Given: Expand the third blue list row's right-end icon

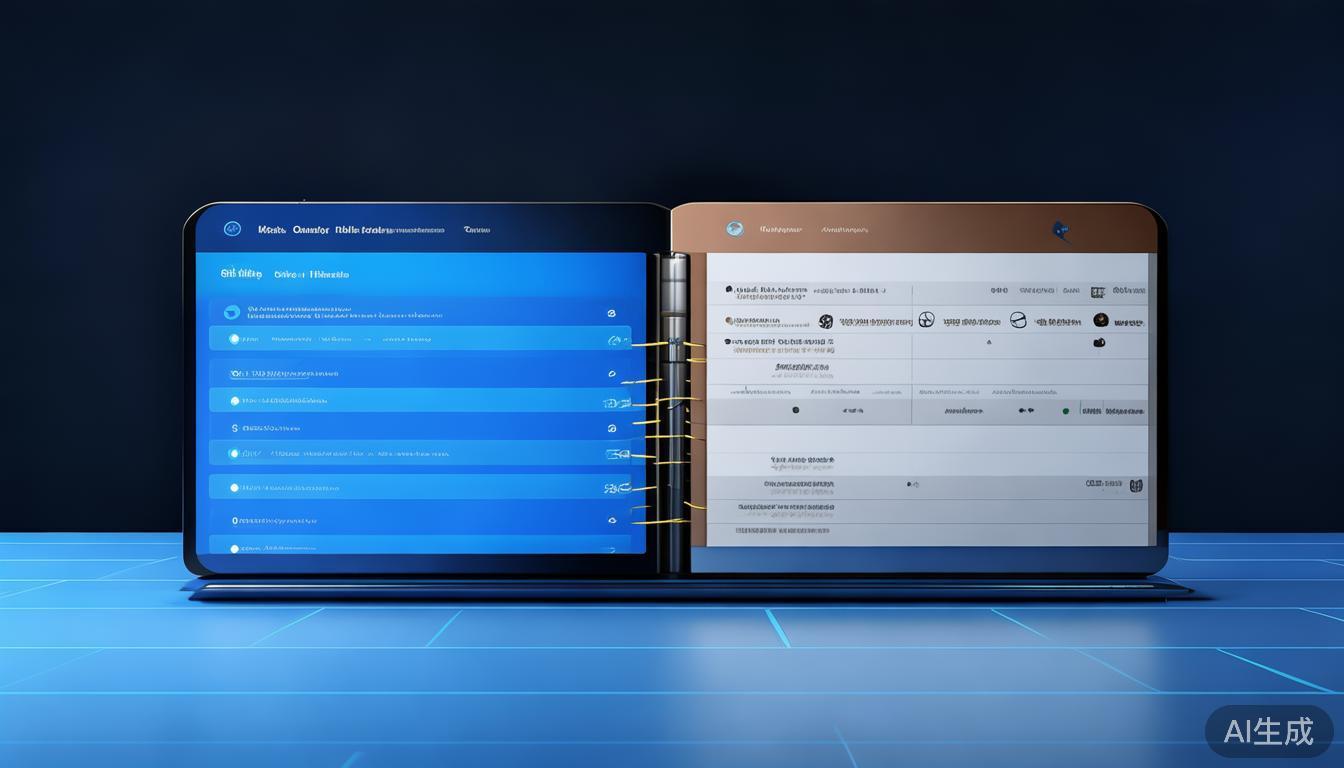Looking at the screenshot, I should (611, 374).
